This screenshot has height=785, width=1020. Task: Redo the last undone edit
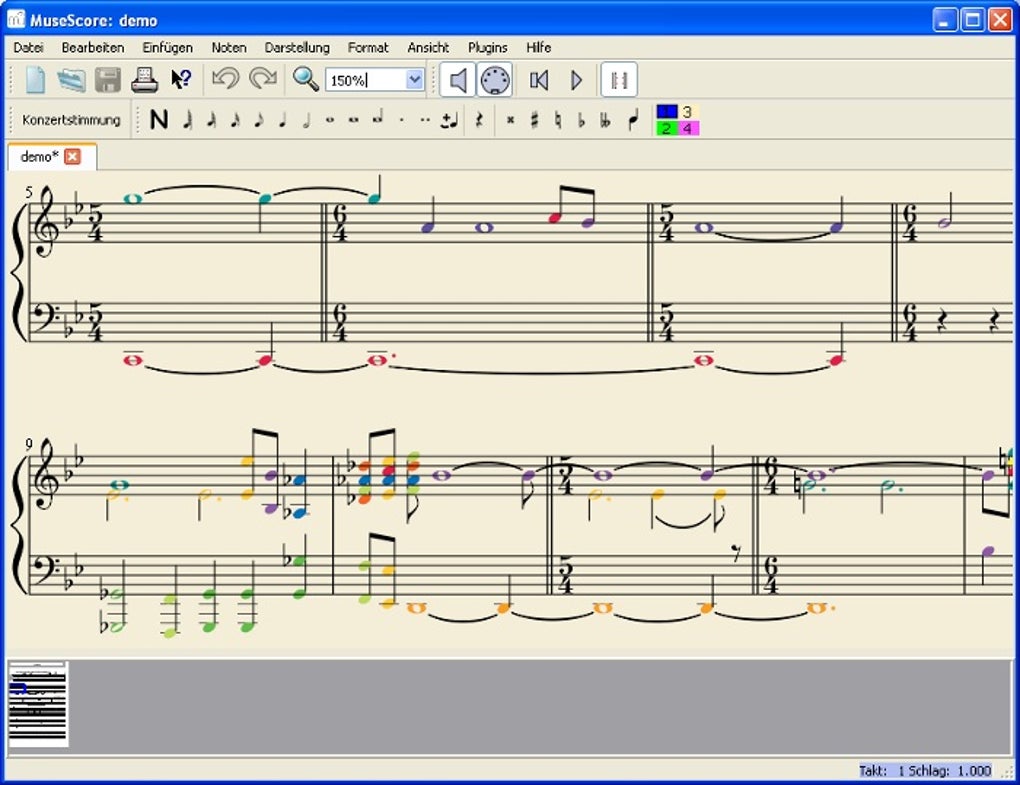coord(263,79)
